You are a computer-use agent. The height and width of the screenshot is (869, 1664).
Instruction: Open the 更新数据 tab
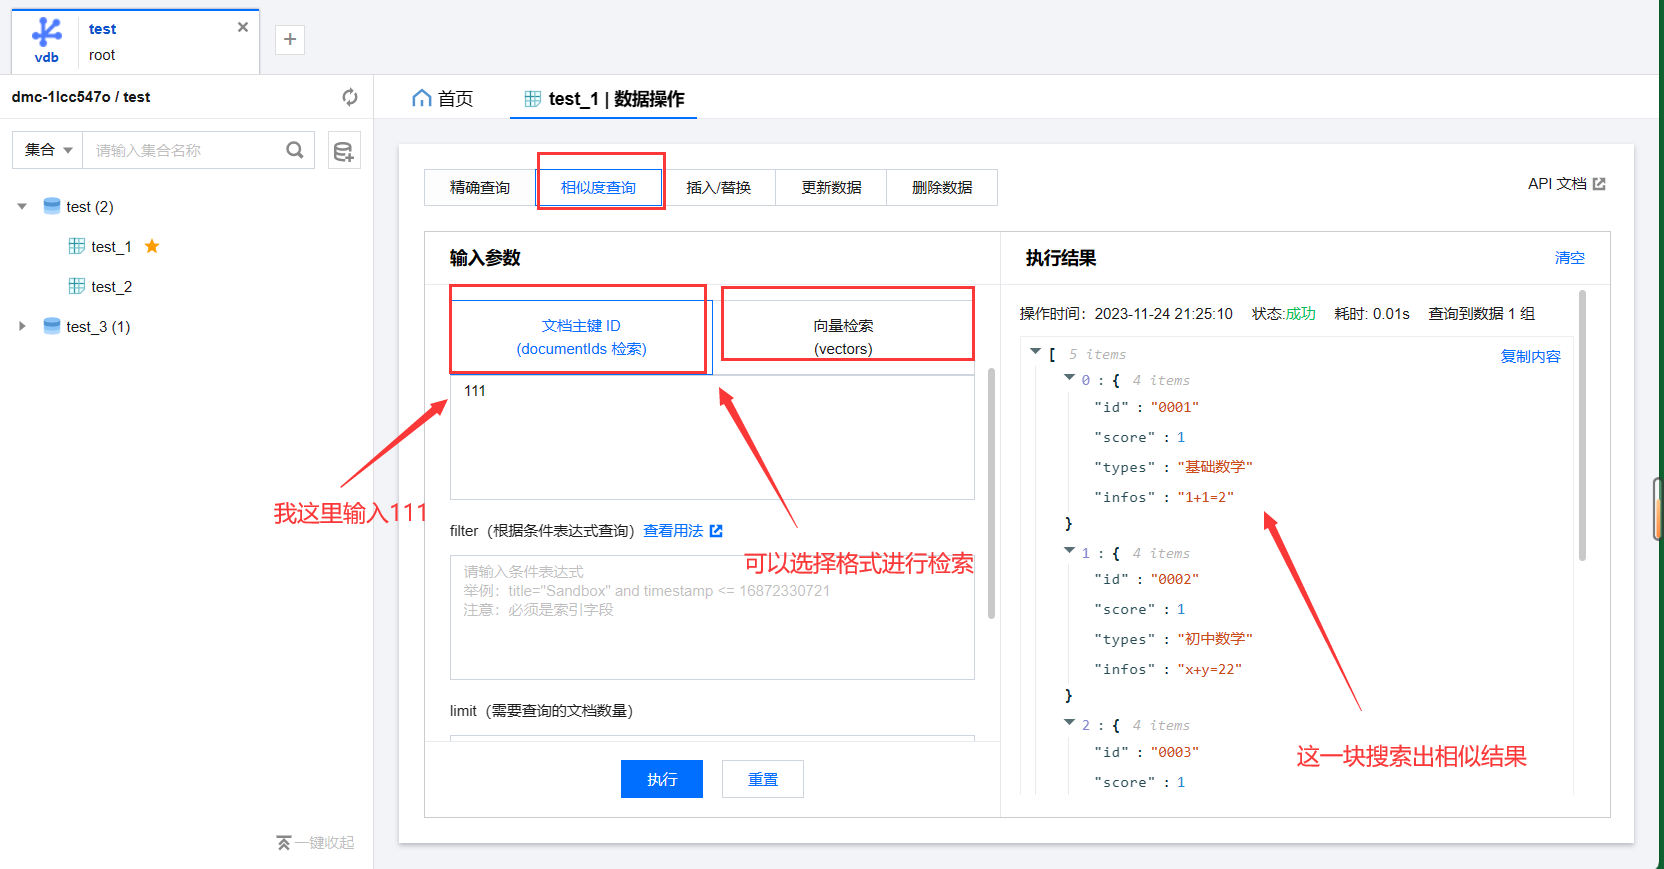click(x=831, y=187)
